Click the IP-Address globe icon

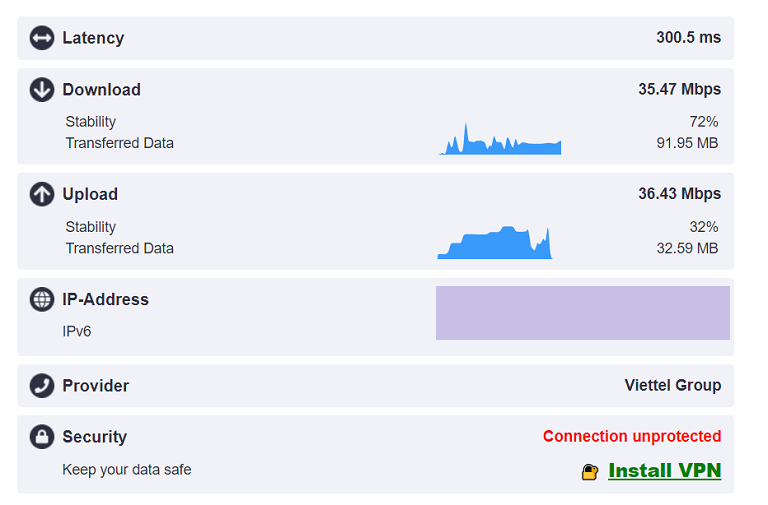(42, 299)
